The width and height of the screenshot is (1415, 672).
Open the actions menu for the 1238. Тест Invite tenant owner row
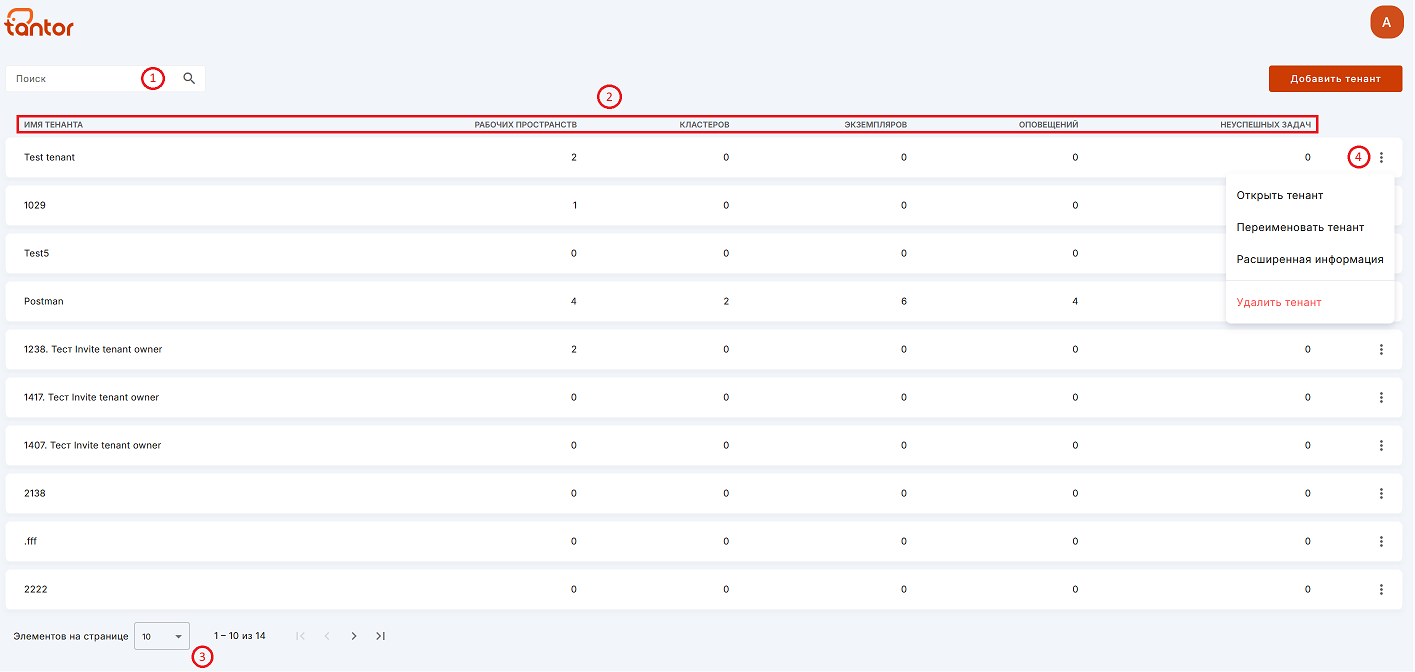click(1381, 349)
